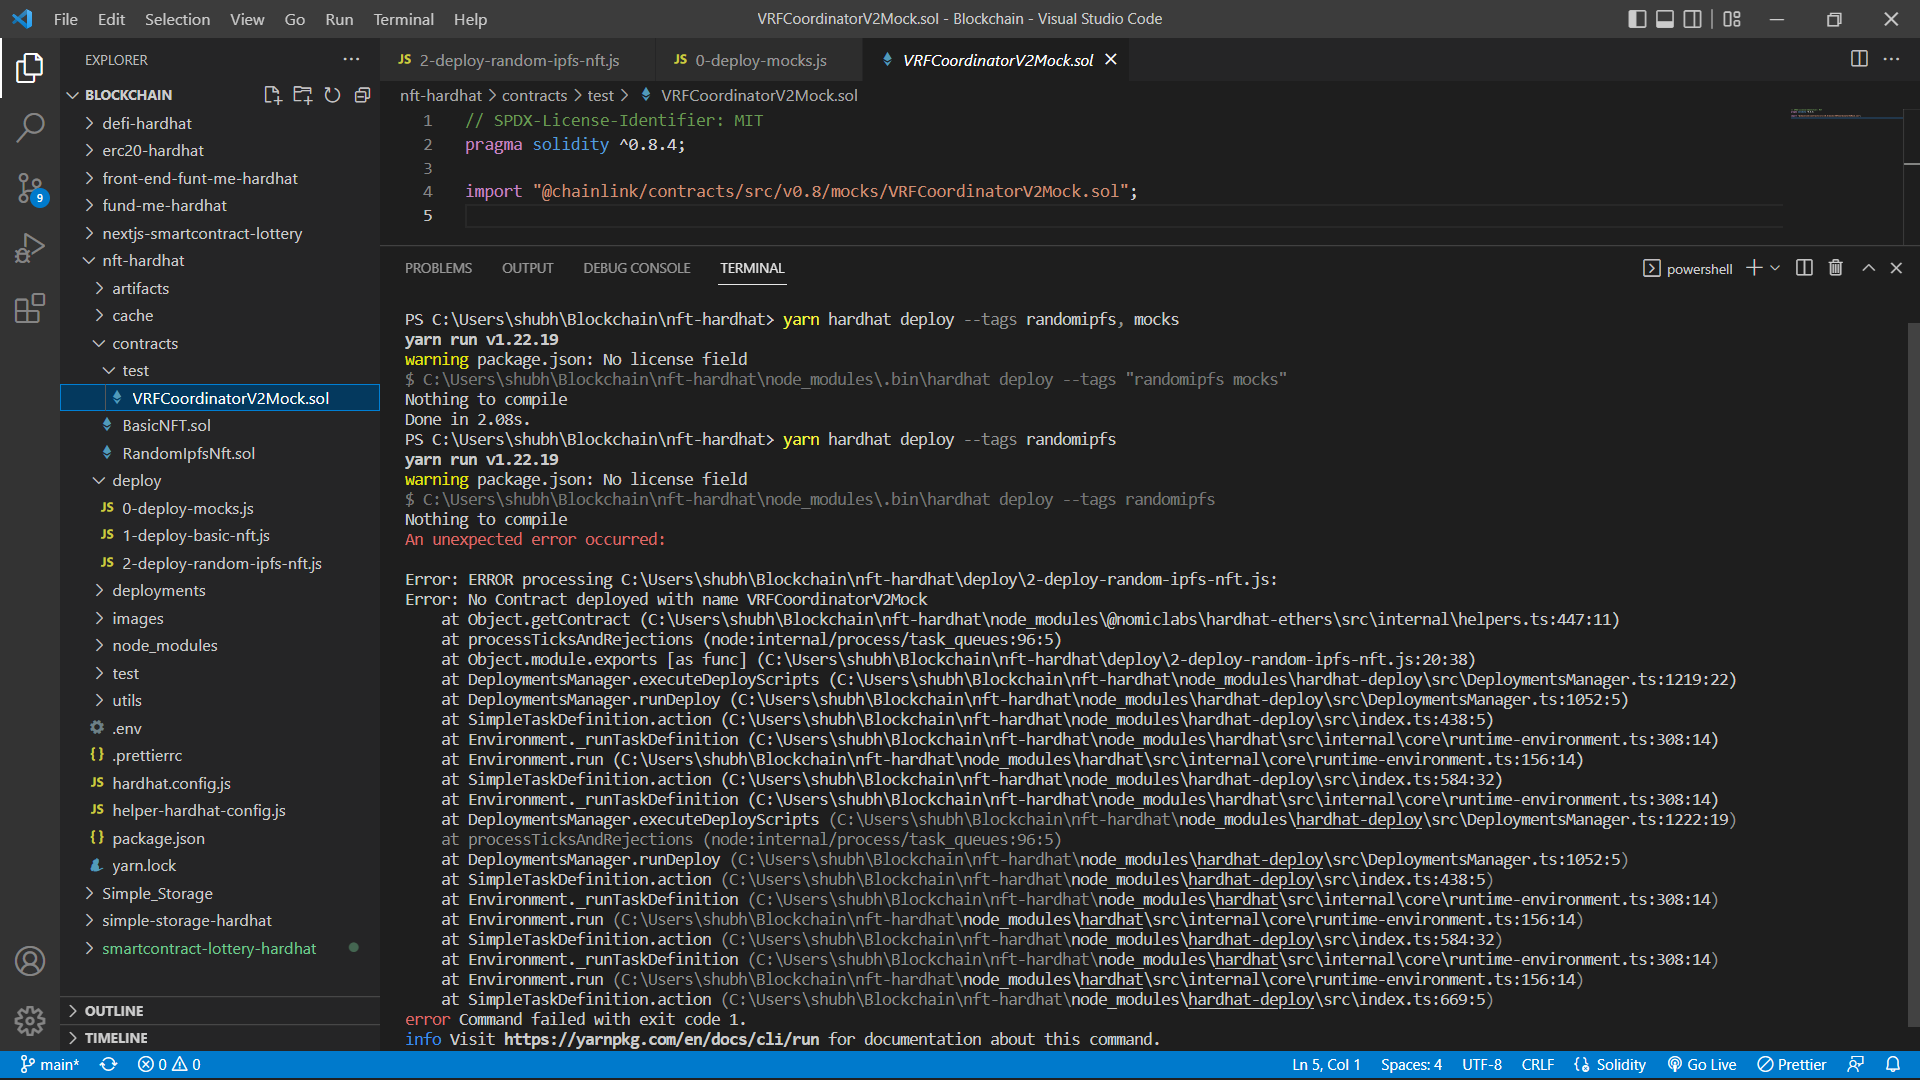Open Explorer views and more actions menu

(x=350, y=60)
